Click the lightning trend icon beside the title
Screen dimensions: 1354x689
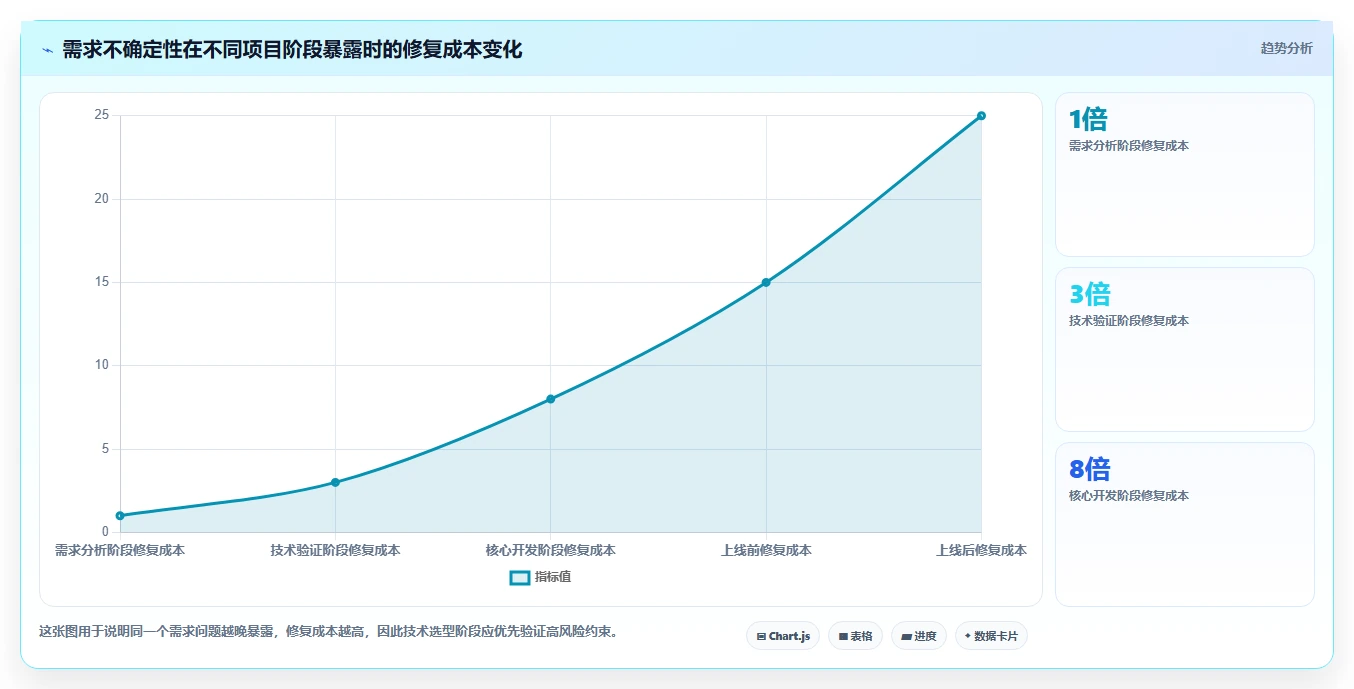pyautogui.click(x=47, y=50)
